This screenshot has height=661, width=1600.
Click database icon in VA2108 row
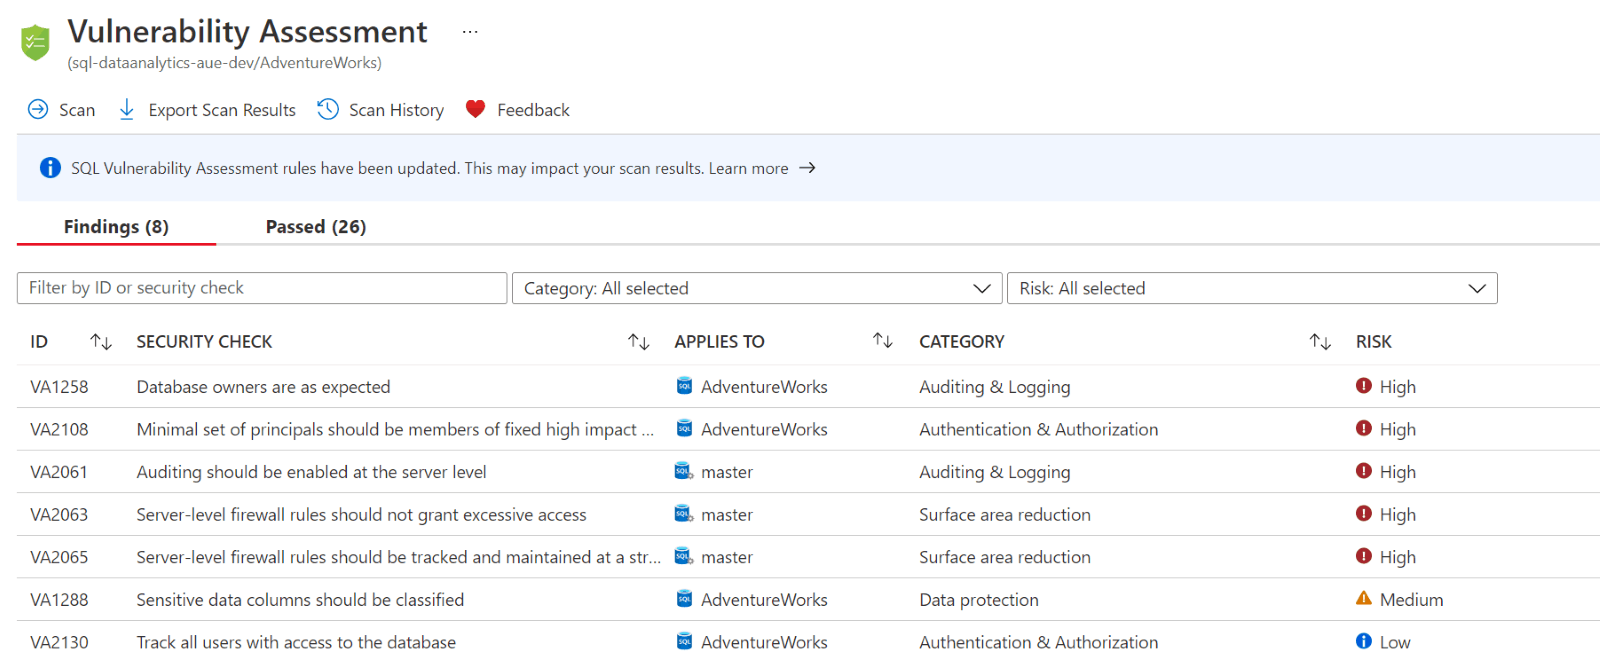684,429
